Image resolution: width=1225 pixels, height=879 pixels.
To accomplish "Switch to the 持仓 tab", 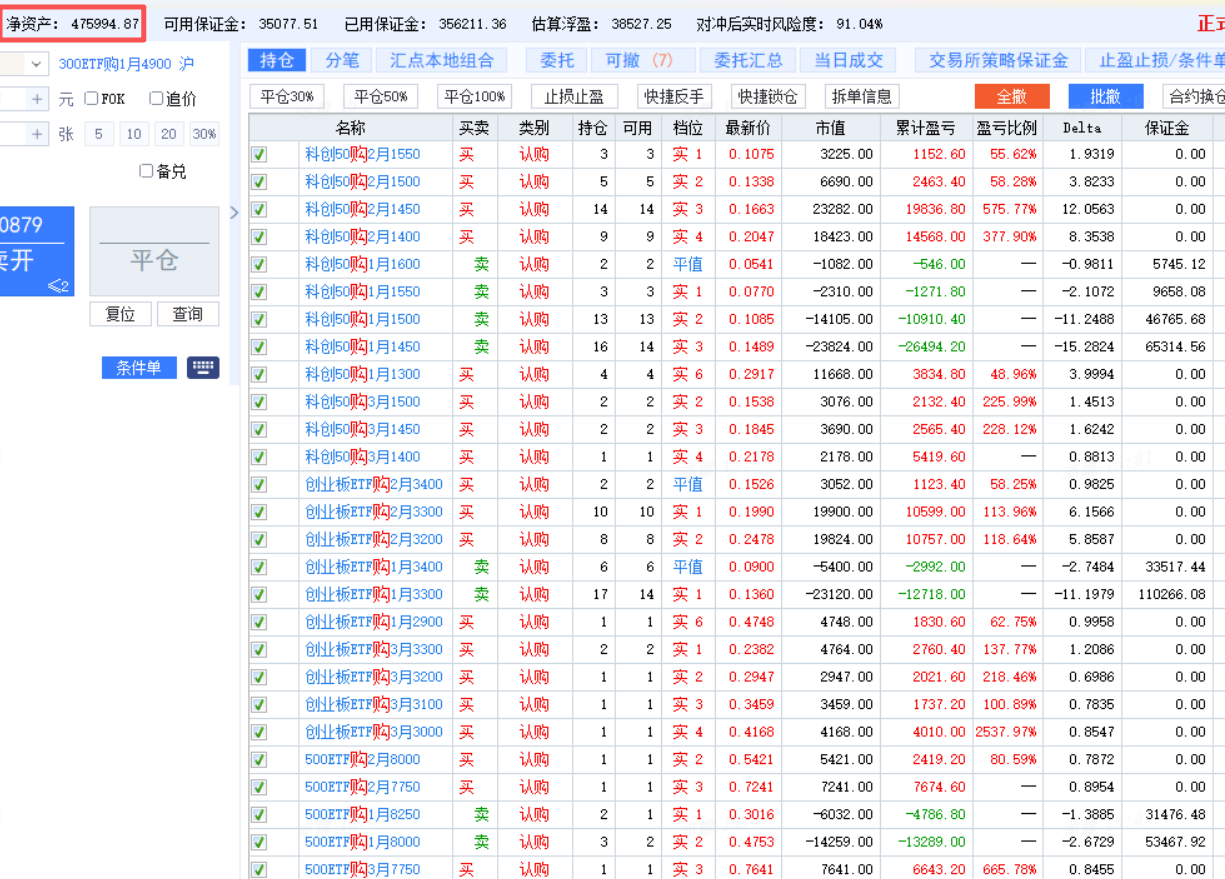I will pyautogui.click(x=276, y=60).
